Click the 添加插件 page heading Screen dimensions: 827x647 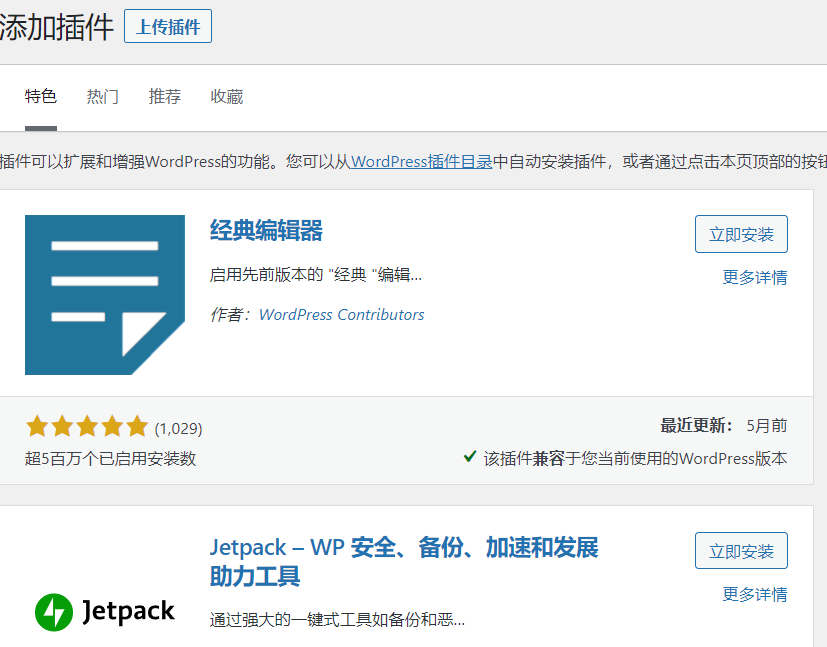[56, 26]
